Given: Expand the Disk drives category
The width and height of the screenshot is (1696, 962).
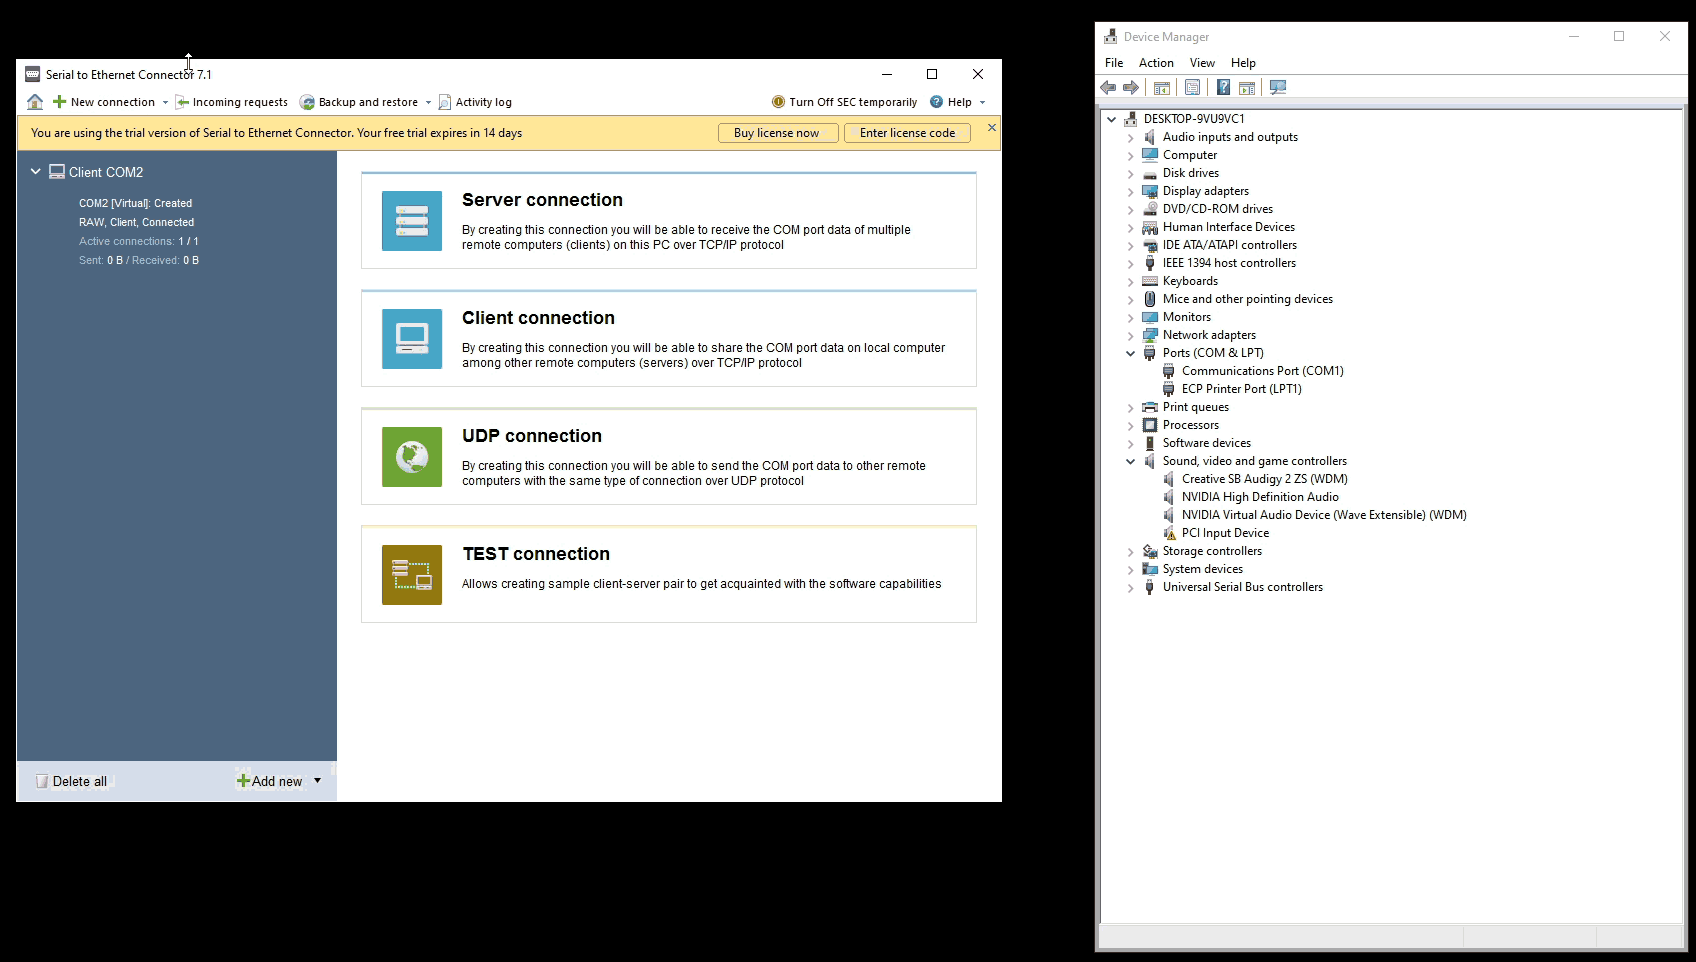Looking at the screenshot, I should click(1131, 173).
